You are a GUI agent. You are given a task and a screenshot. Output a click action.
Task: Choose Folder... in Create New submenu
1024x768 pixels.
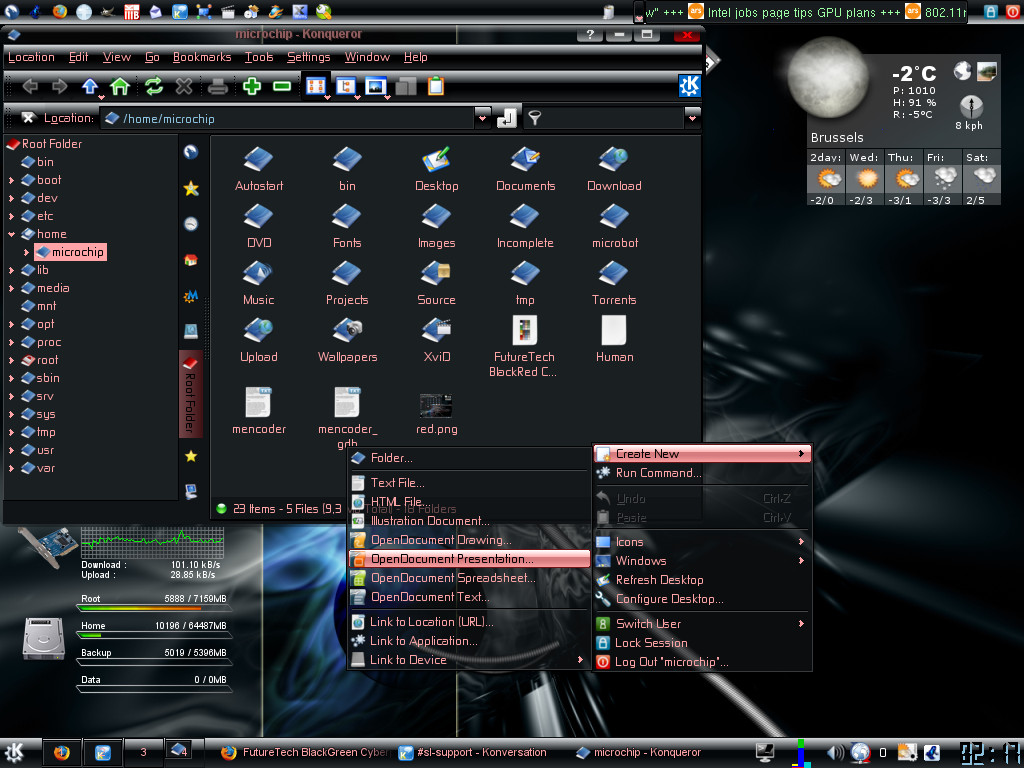click(x=469, y=458)
